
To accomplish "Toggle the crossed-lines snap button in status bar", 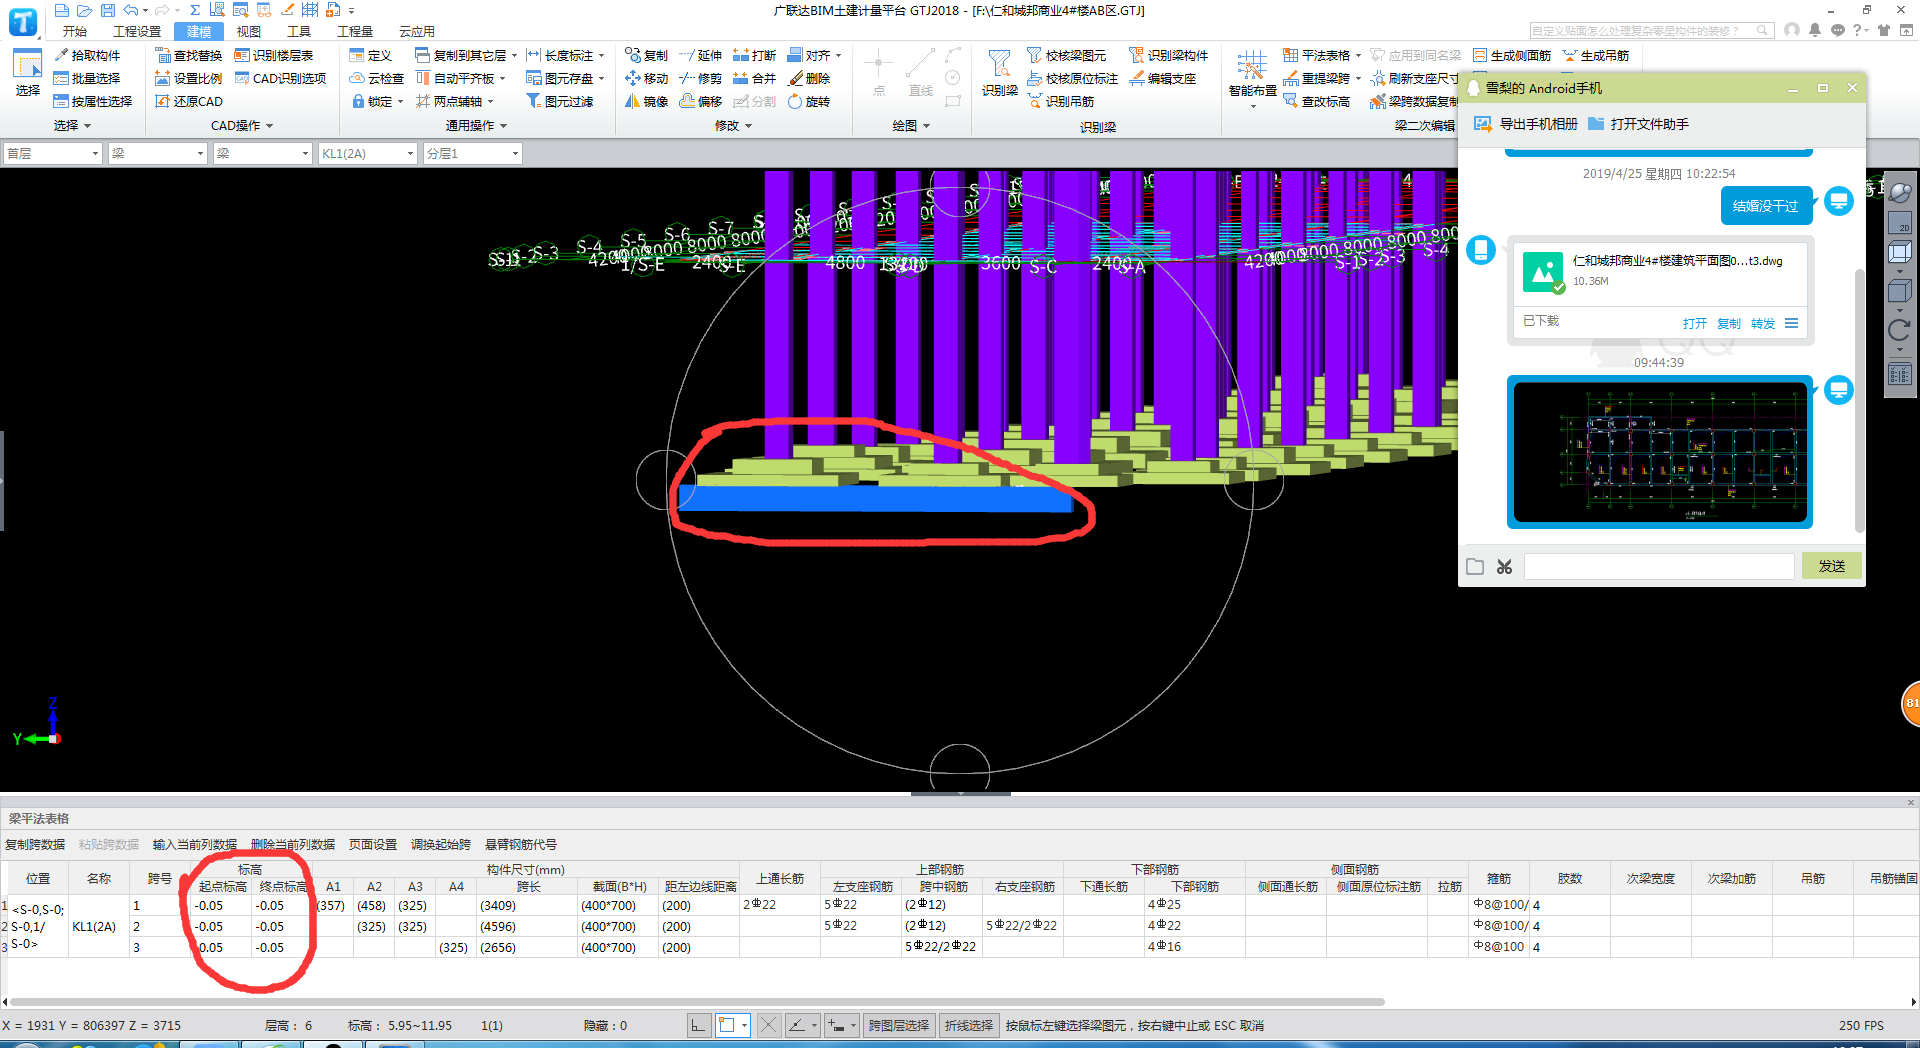I will 768,1025.
